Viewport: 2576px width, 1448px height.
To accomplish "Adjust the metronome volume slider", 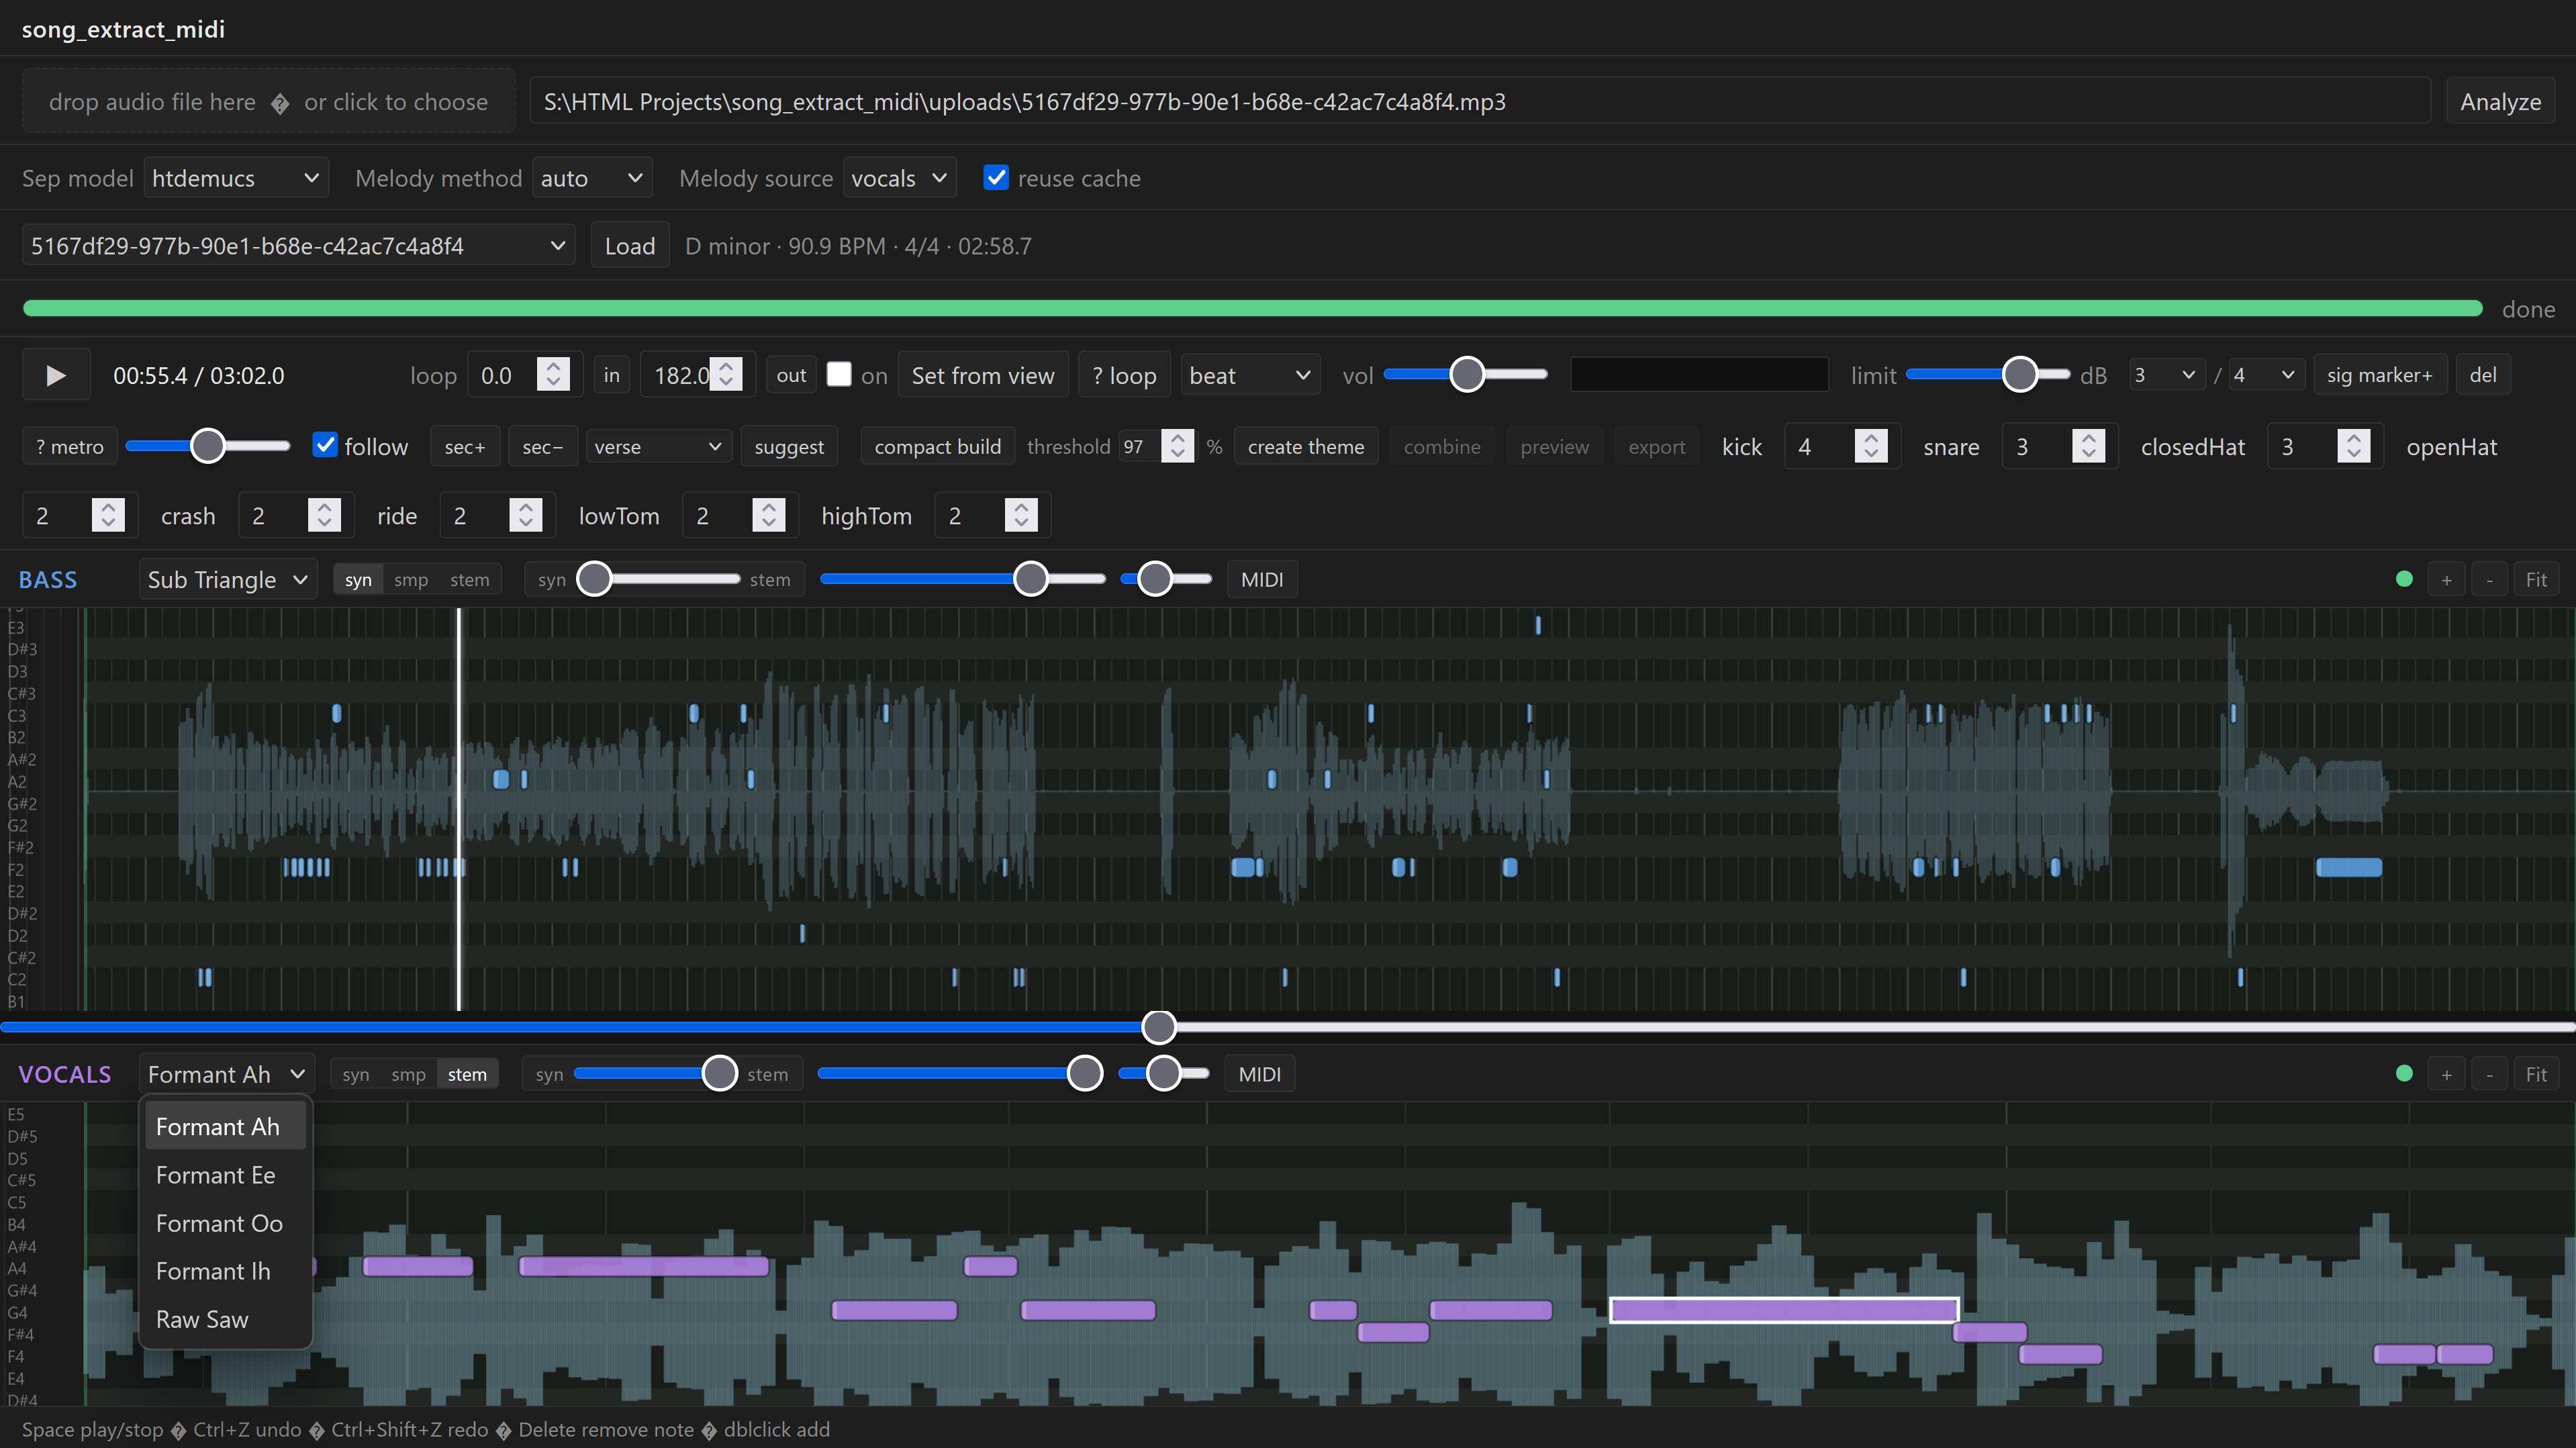I will (x=207, y=446).
